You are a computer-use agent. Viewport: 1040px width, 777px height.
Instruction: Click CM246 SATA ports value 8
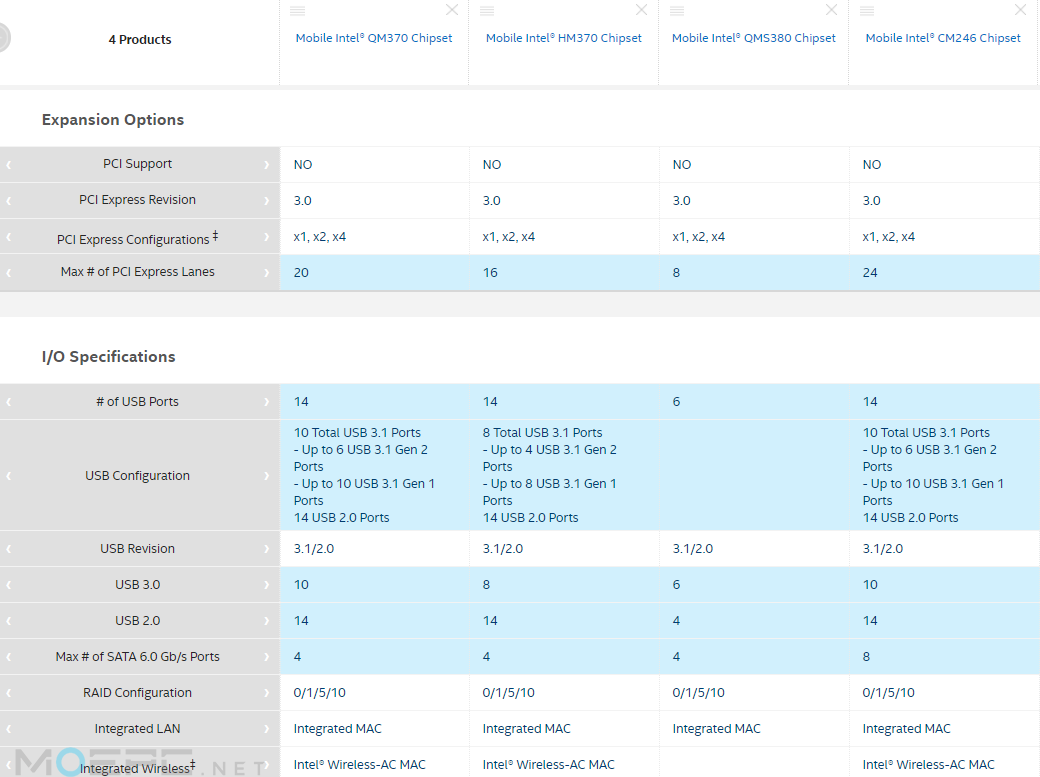pyautogui.click(x=866, y=657)
